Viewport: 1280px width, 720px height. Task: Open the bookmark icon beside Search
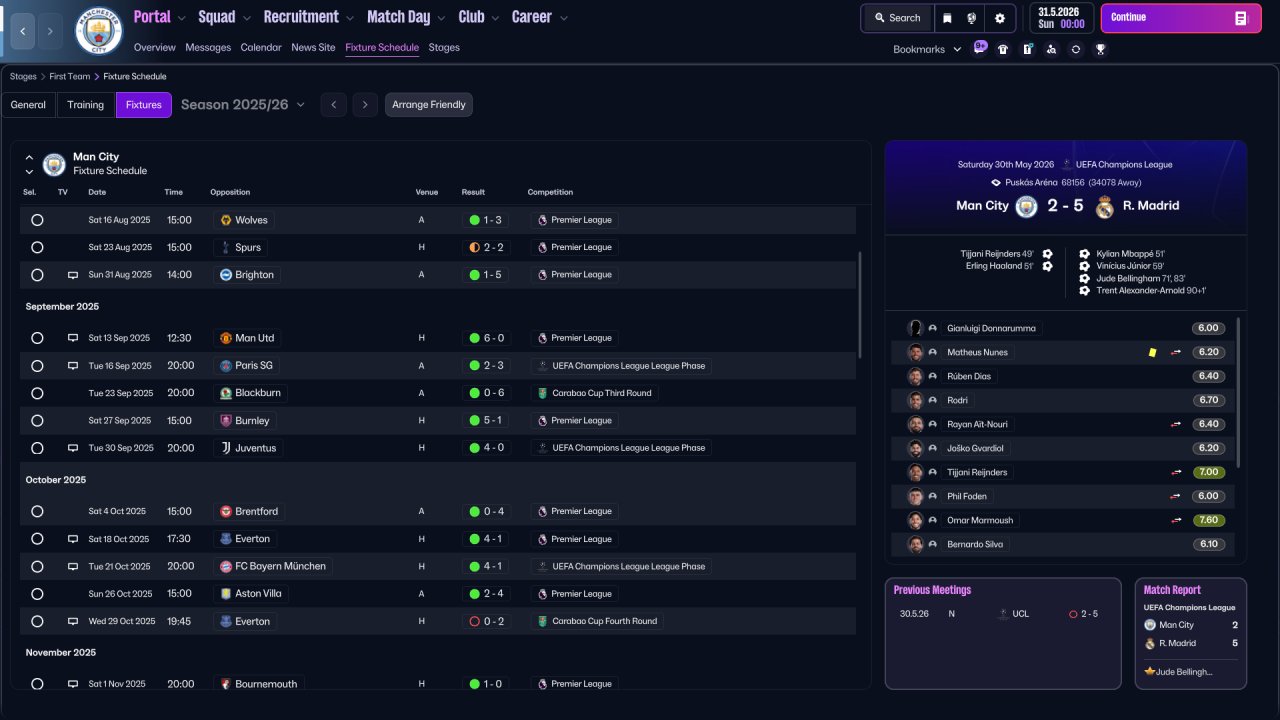tap(947, 18)
